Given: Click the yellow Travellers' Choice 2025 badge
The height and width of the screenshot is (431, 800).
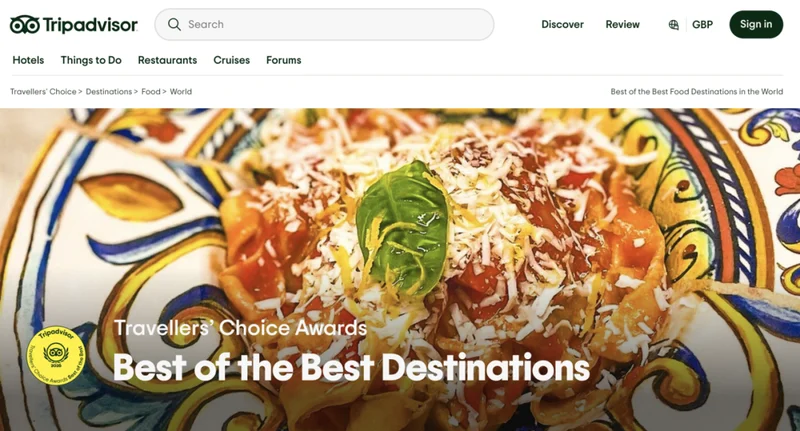Looking at the screenshot, I should point(56,356).
